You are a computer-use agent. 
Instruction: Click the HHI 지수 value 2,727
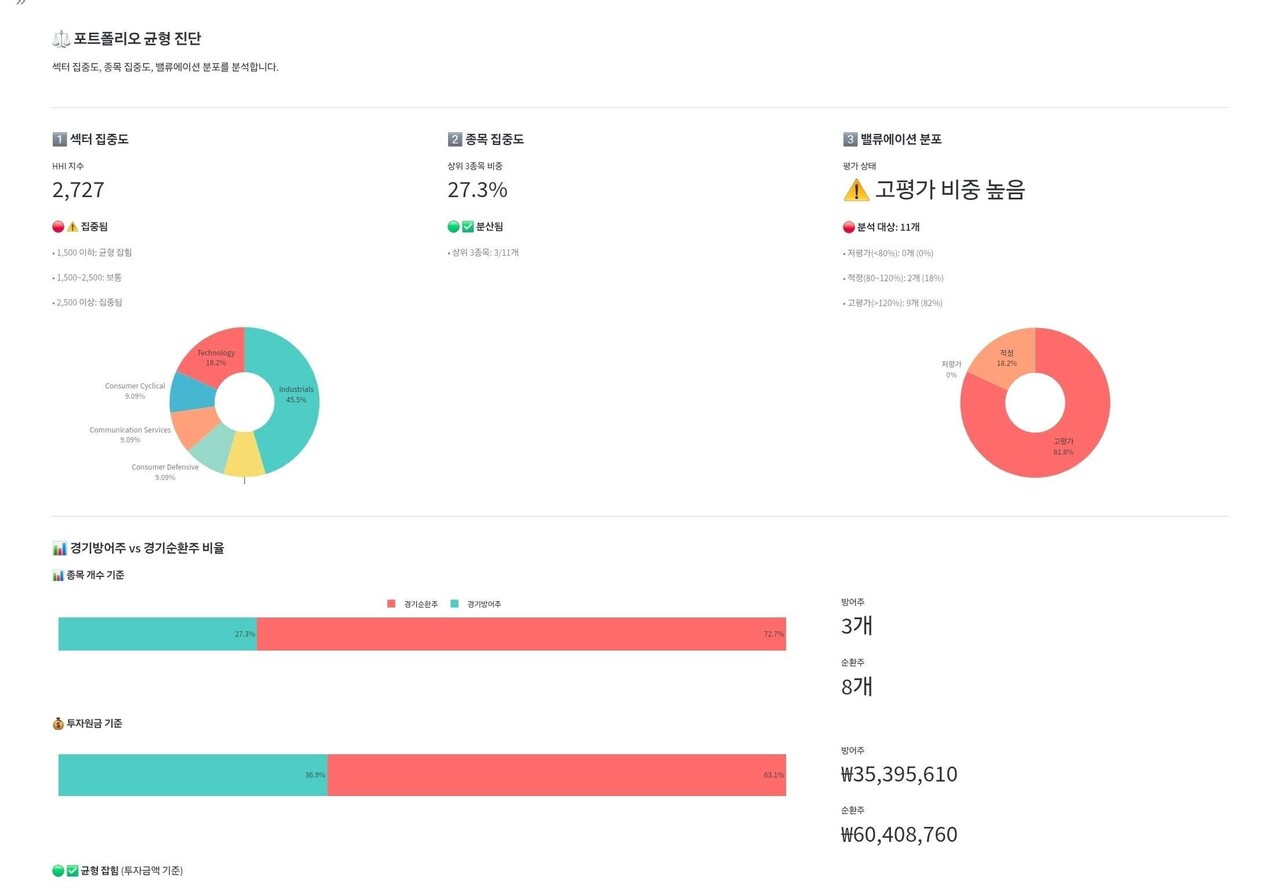pyautogui.click(x=78, y=190)
